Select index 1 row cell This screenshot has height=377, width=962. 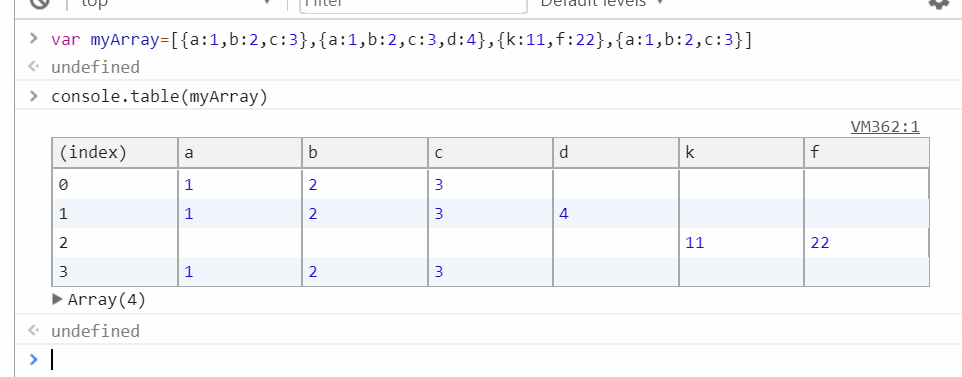[115, 214]
